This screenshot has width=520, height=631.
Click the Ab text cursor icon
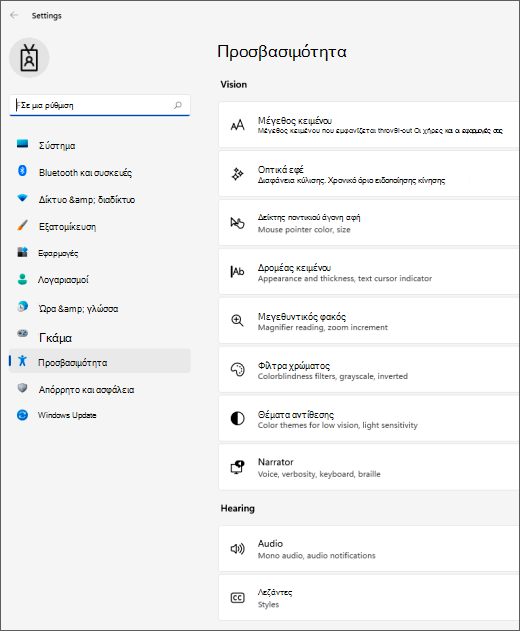pos(237,272)
